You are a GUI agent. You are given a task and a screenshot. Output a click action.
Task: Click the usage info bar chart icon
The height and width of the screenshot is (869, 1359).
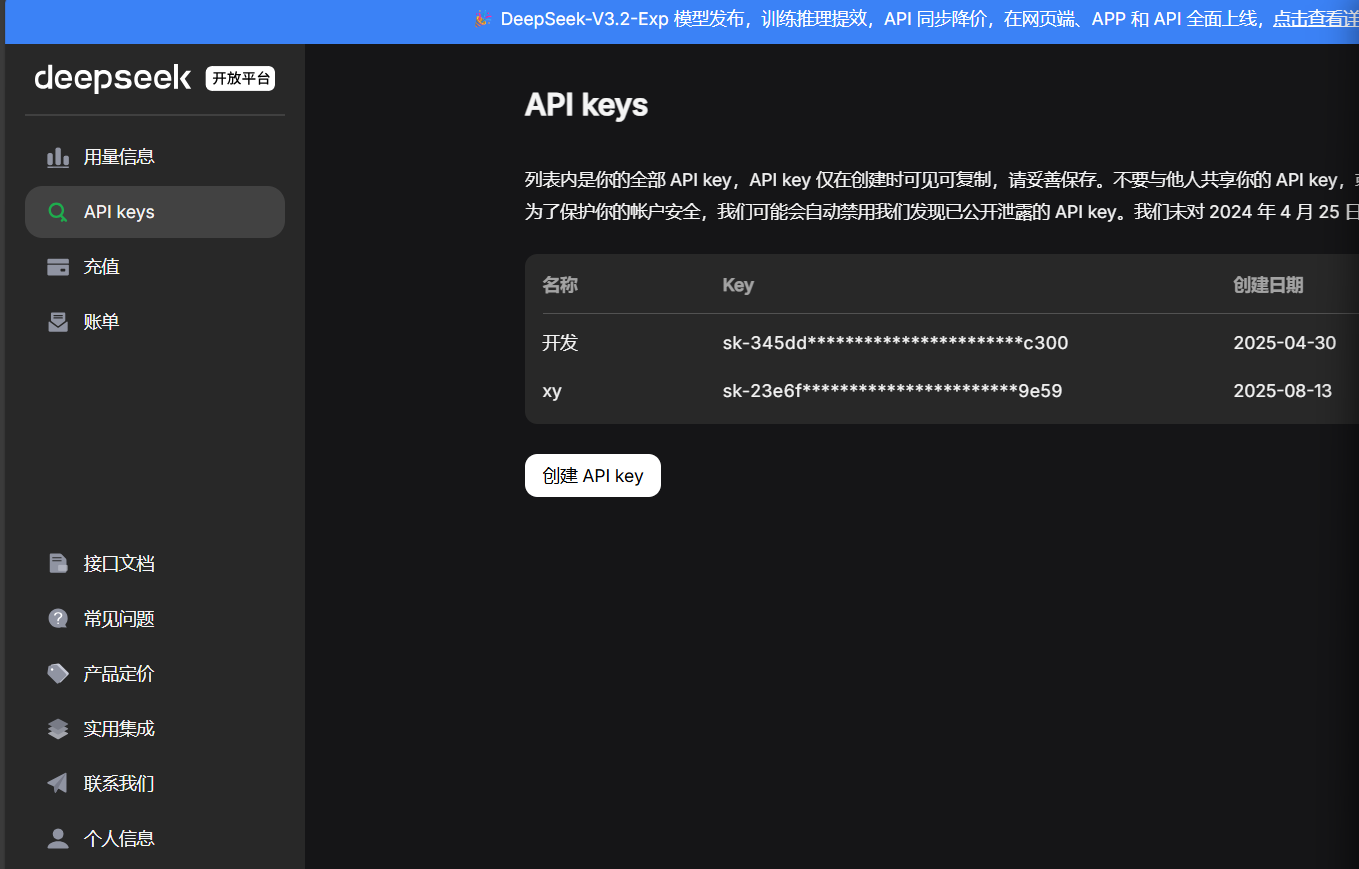pos(58,157)
